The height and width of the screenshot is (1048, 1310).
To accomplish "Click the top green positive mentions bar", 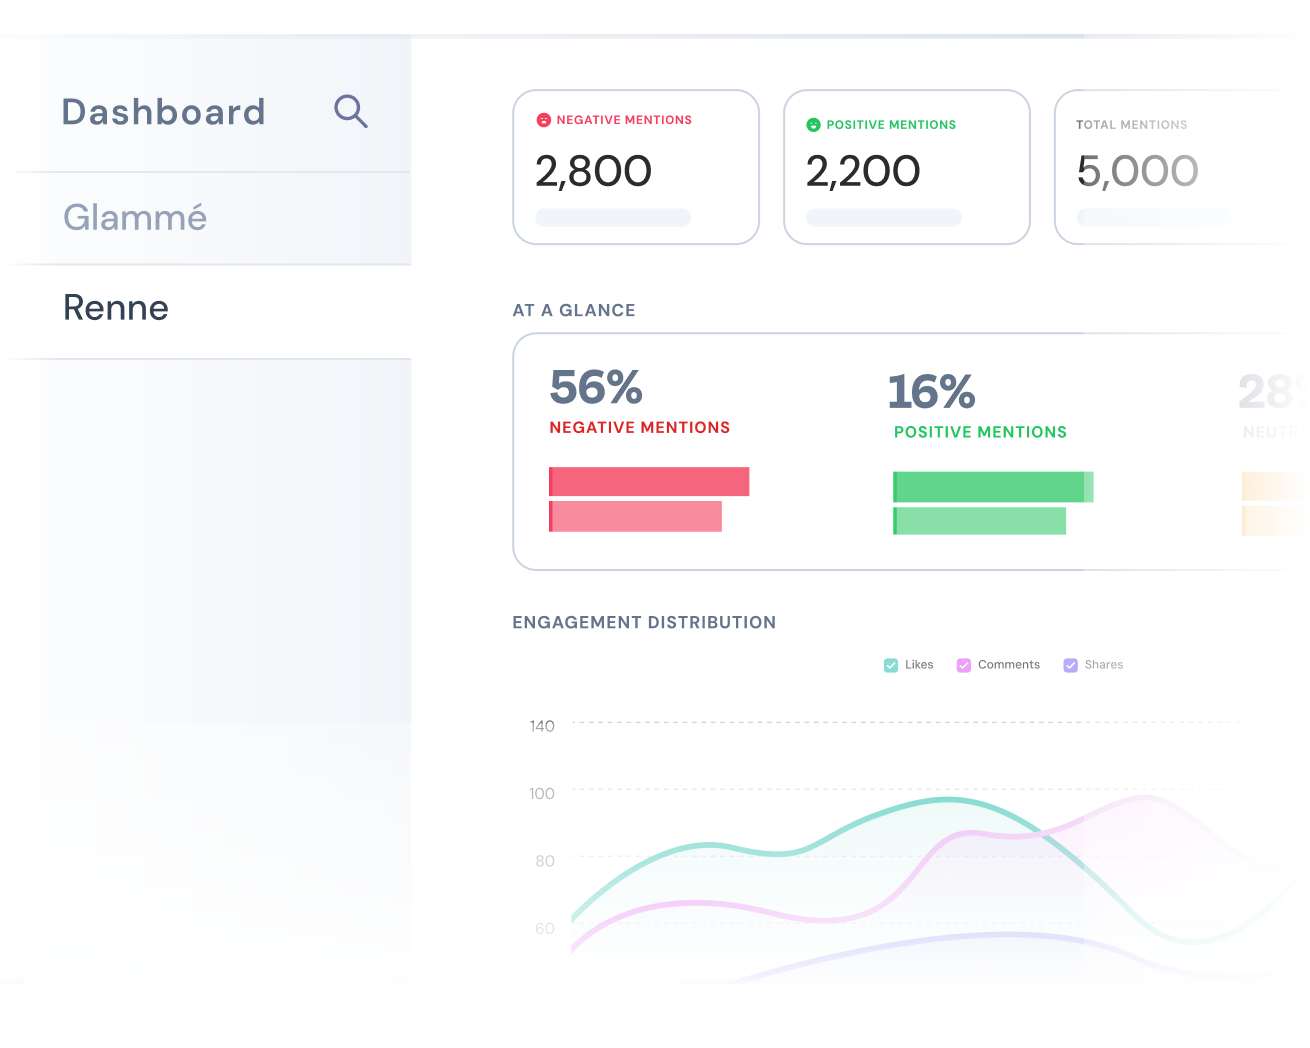I will click(x=992, y=487).
